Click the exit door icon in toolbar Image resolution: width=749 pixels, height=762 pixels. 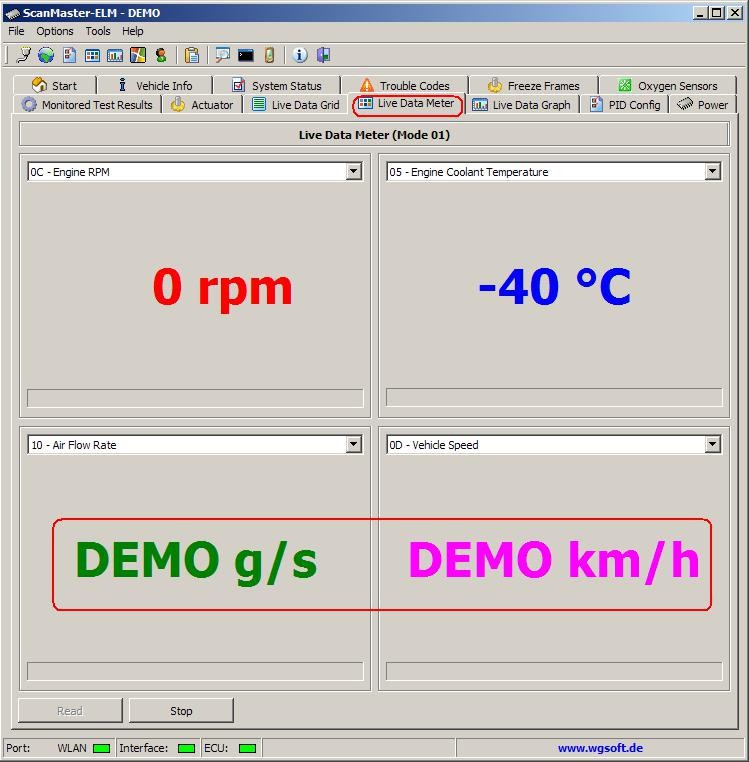click(x=323, y=55)
